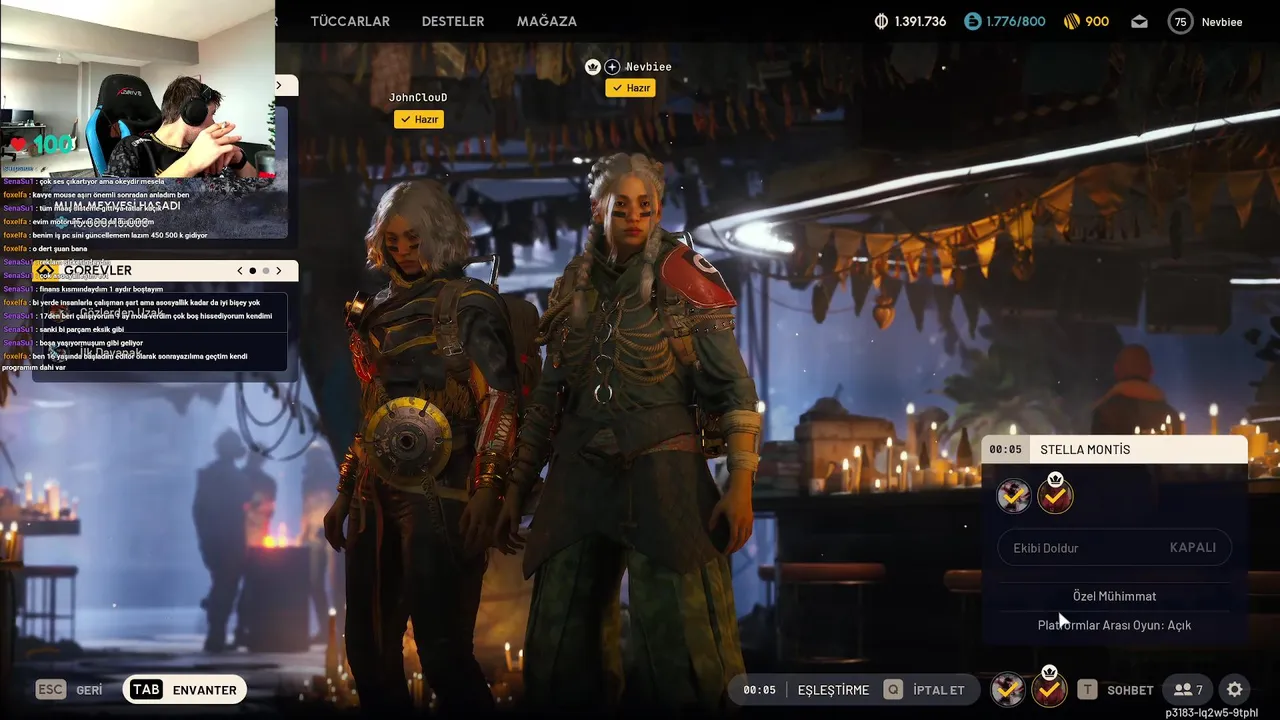Image resolution: width=1280 pixels, height=720 pixels.
Task: Click the first ready avatar in bottom bar
Action: tap(1008, 689)
